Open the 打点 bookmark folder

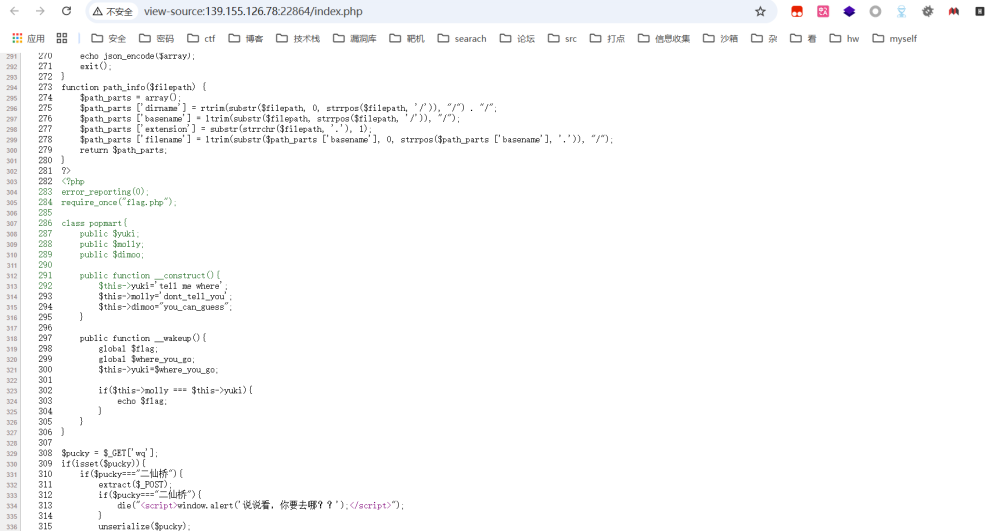(x=607, y=38)
